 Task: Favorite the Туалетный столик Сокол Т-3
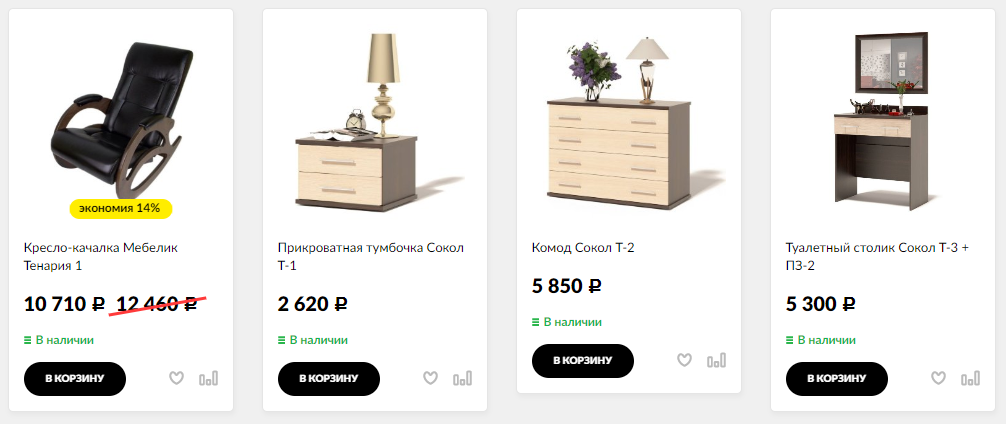coord(939,378)
